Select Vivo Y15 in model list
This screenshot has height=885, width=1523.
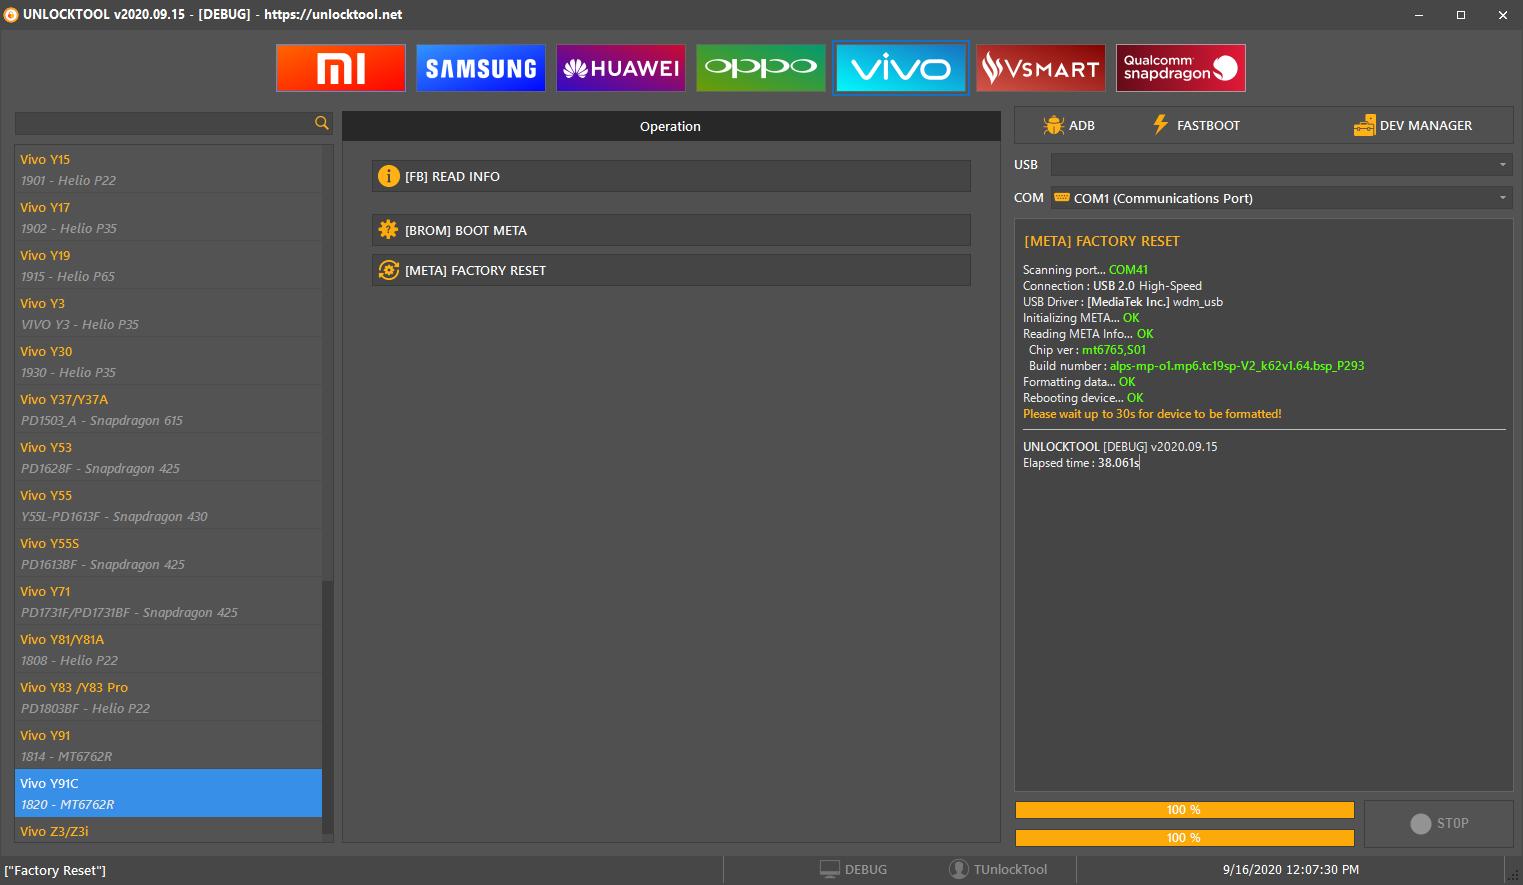point(168,169)
